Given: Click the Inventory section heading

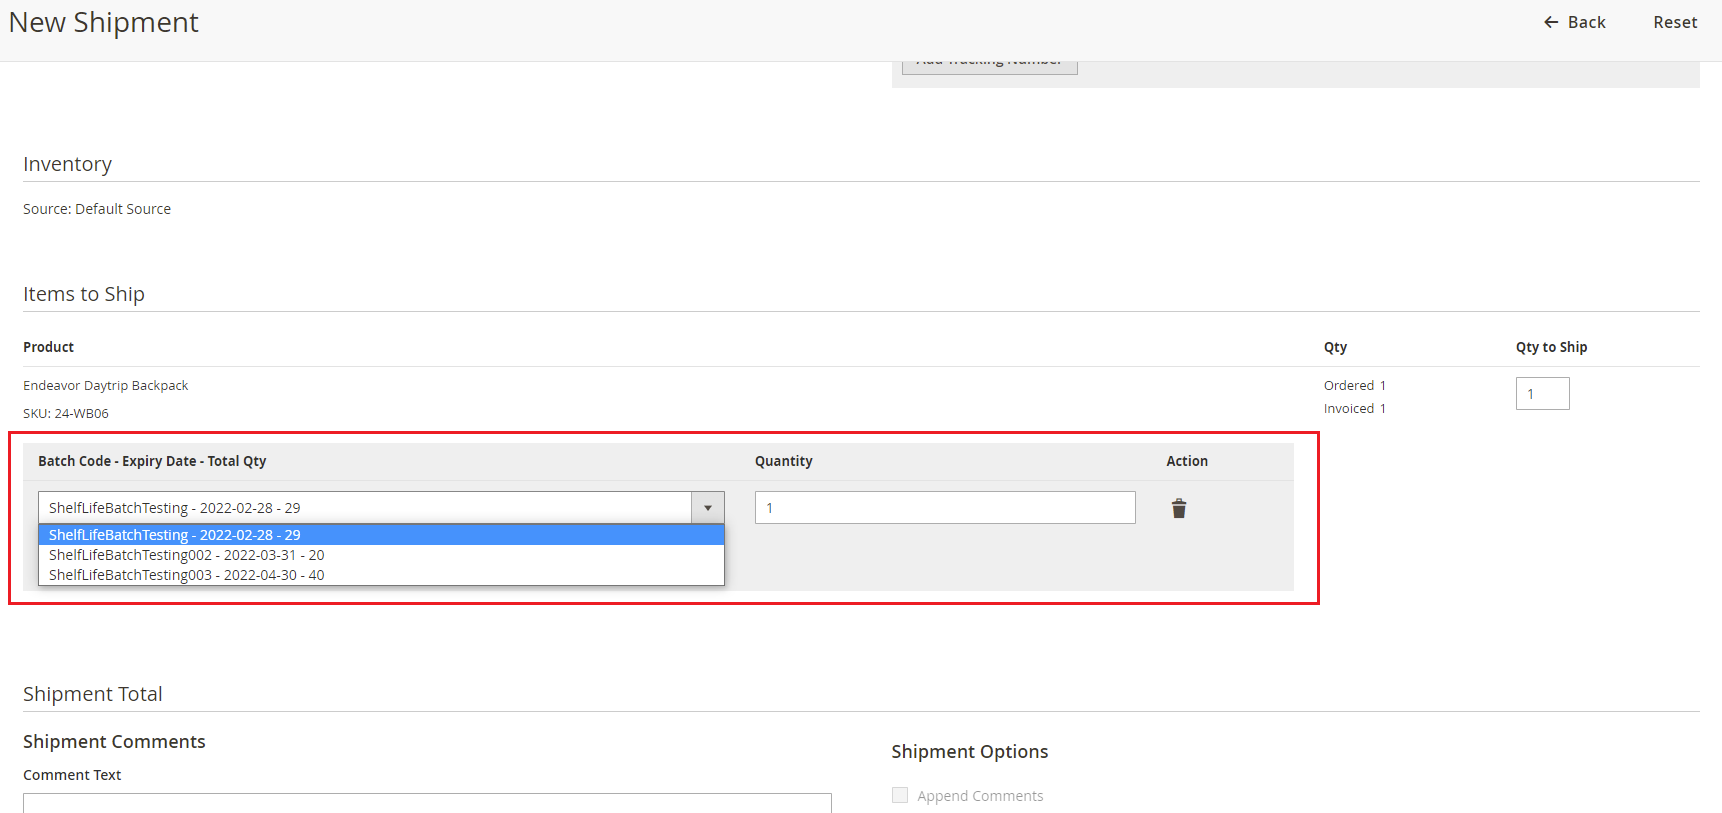Looking at the screenshot, I should coord(68,164).
